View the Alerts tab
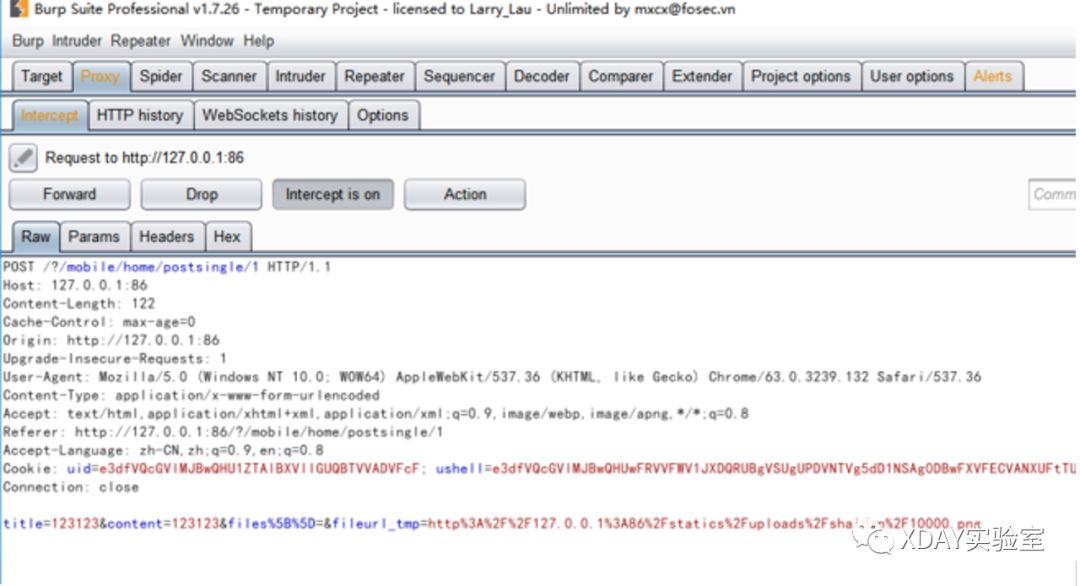The height and width of the screenshot is (586, 1080). (x=993, y=76)
